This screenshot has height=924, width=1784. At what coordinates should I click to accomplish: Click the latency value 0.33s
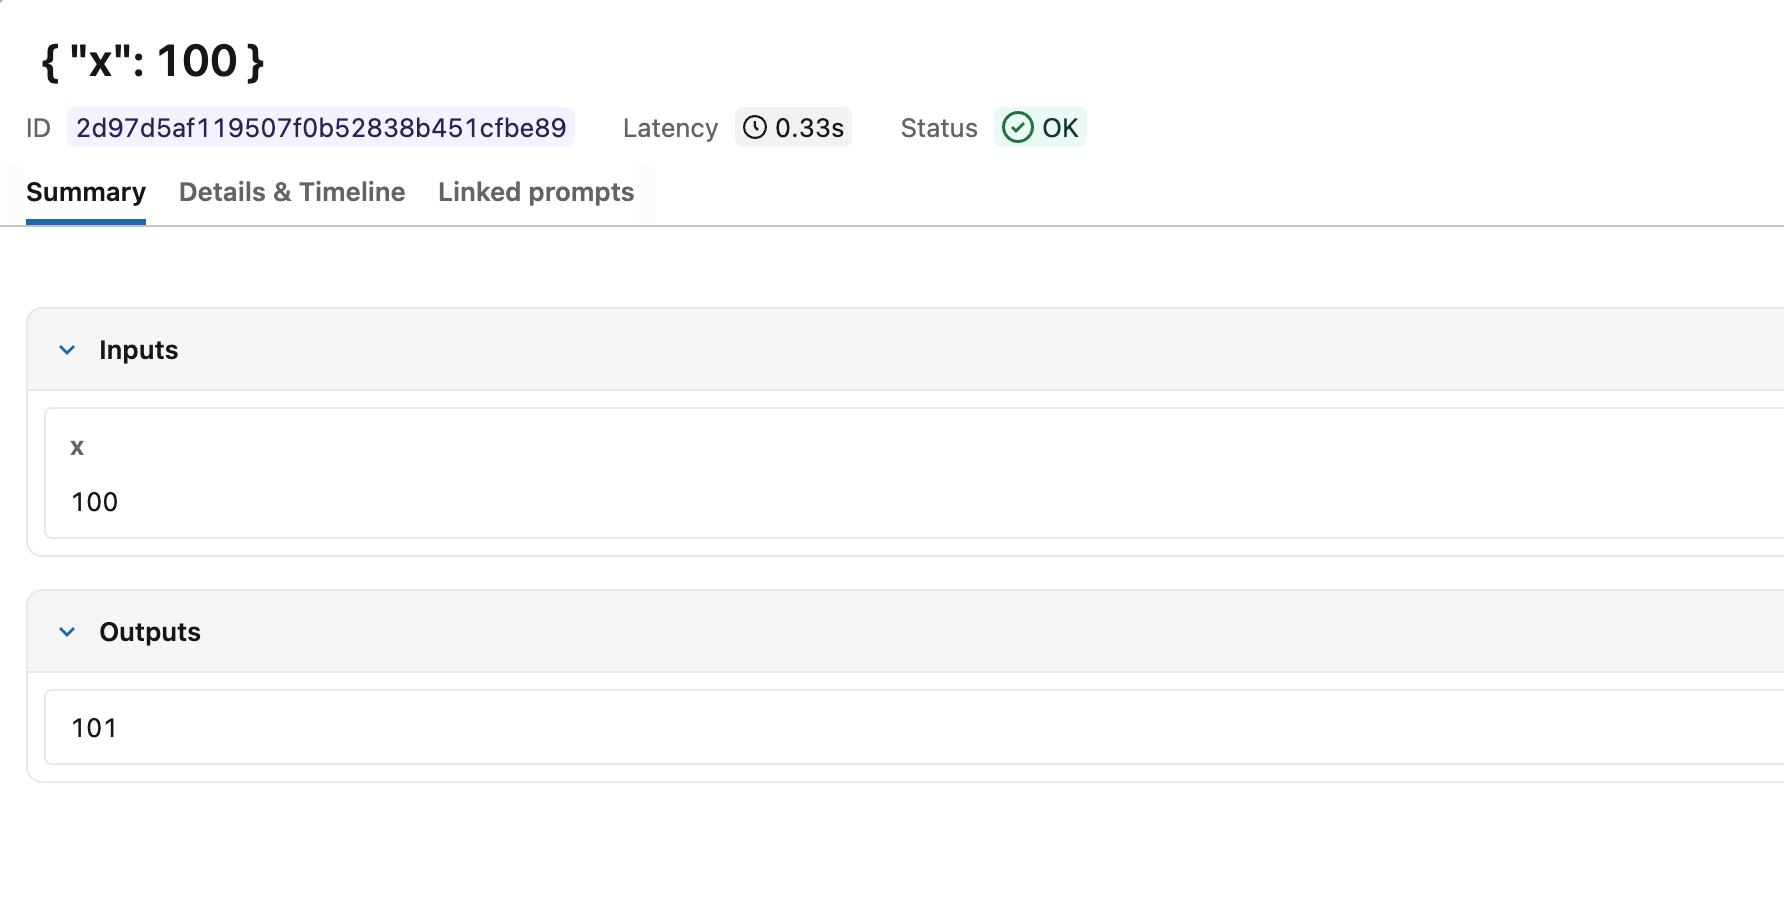click(807, 127)
